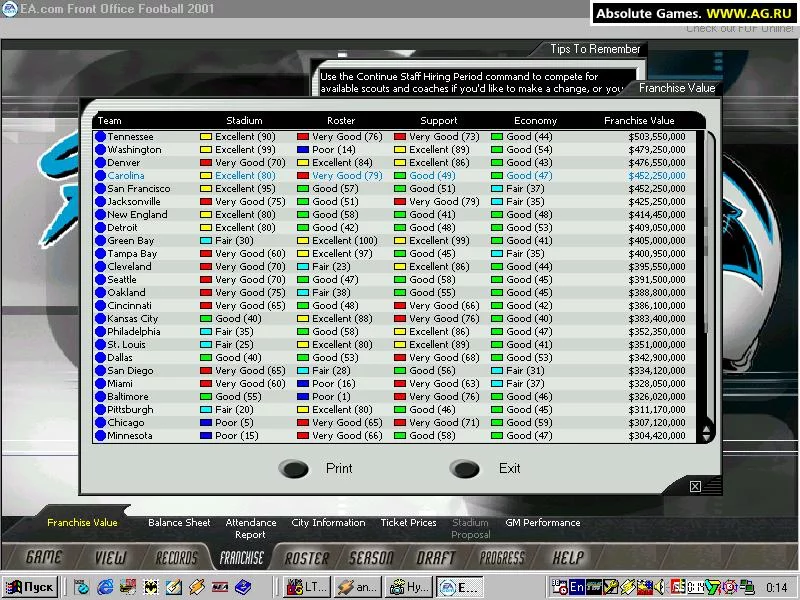Click the blue roster swatch in Washington row

point(303,149)
